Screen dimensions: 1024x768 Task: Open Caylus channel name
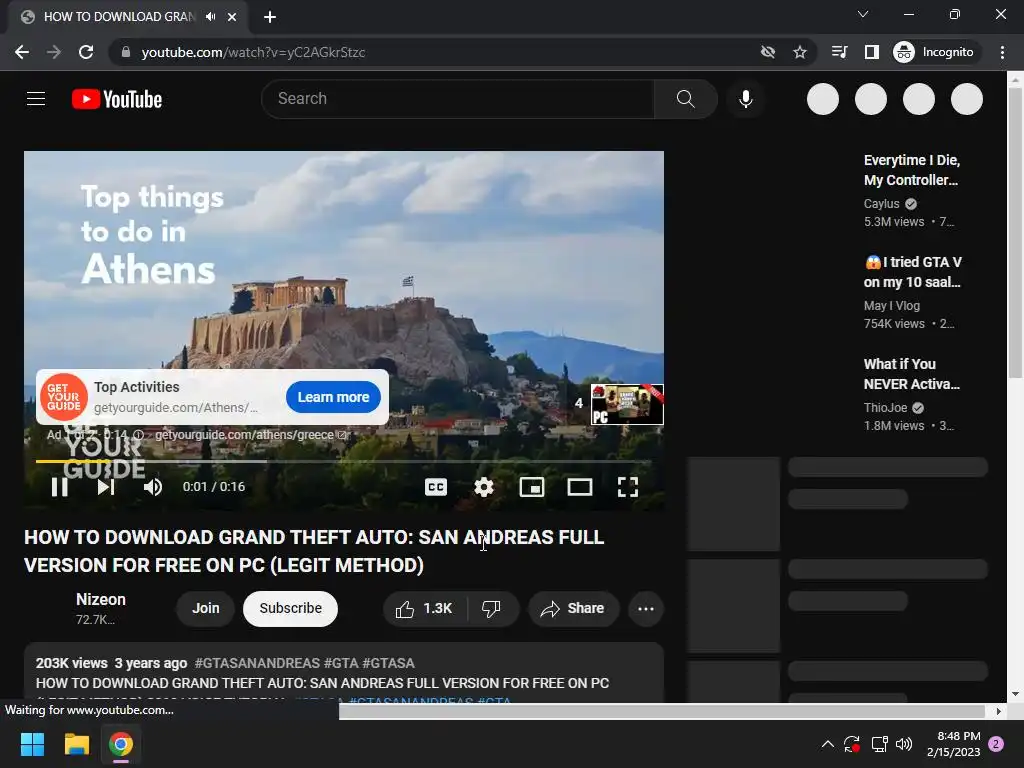(882, 204)
